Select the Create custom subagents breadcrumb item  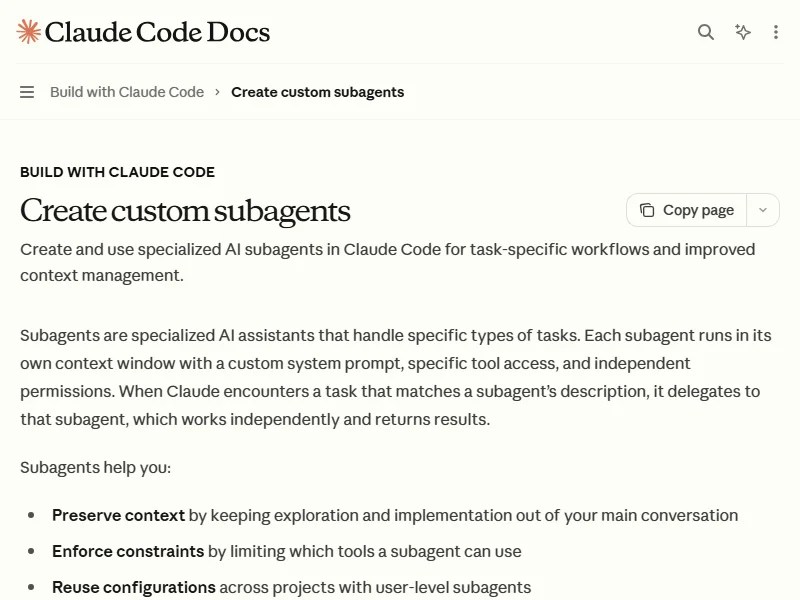click(x=317, y=92)
